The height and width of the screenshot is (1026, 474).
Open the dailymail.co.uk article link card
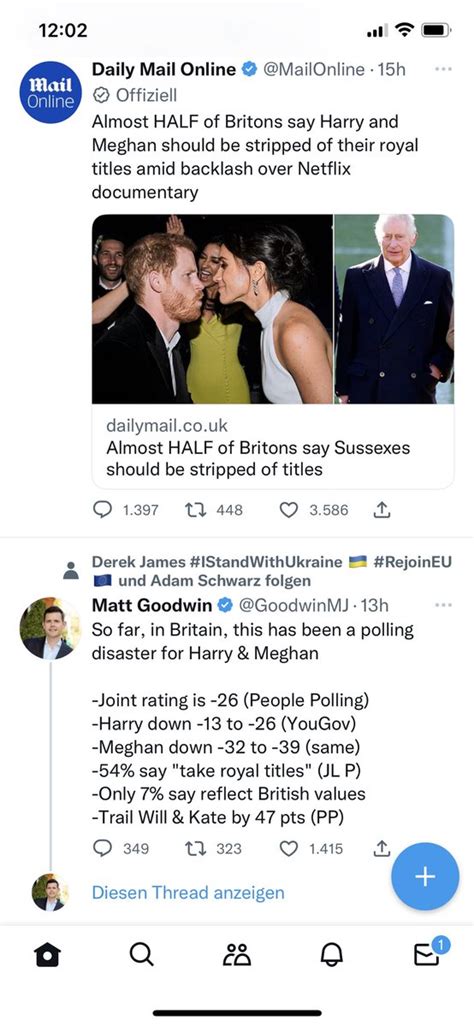[x=273, y=351]
